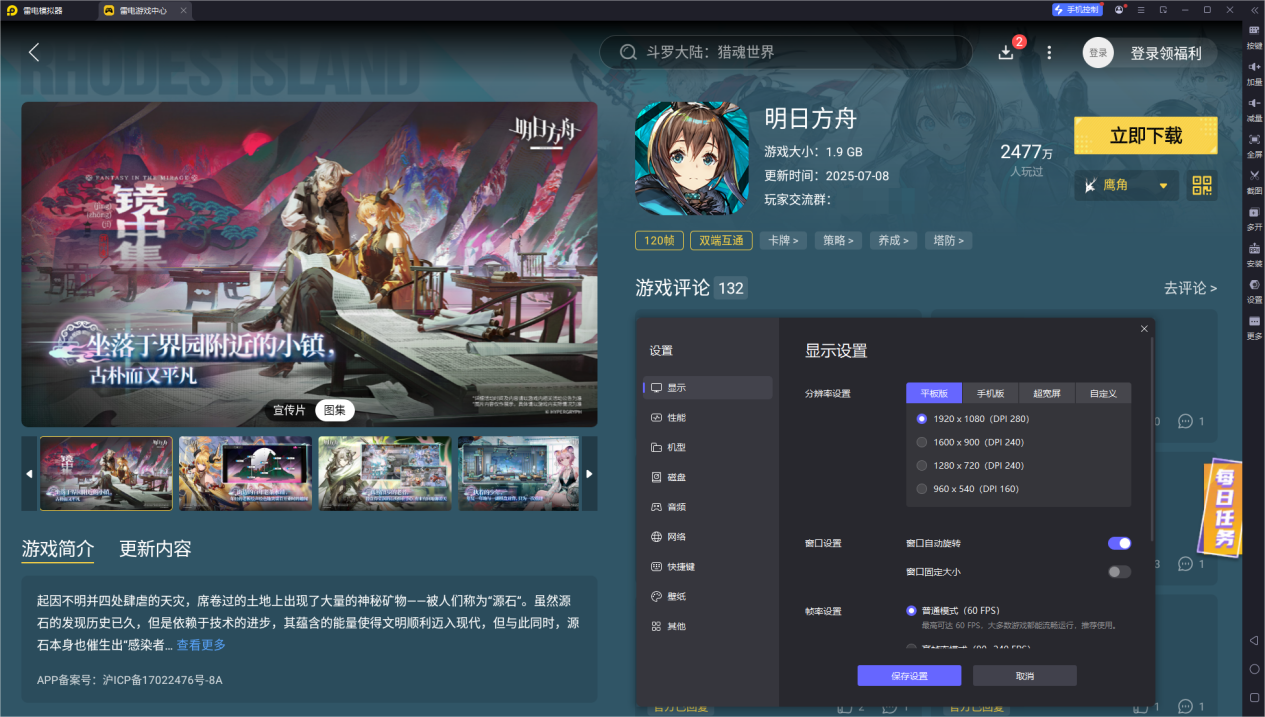Click the yellow 立即下载 button
Viewport: 1265px width, 717px height.
coord(1146,136)
